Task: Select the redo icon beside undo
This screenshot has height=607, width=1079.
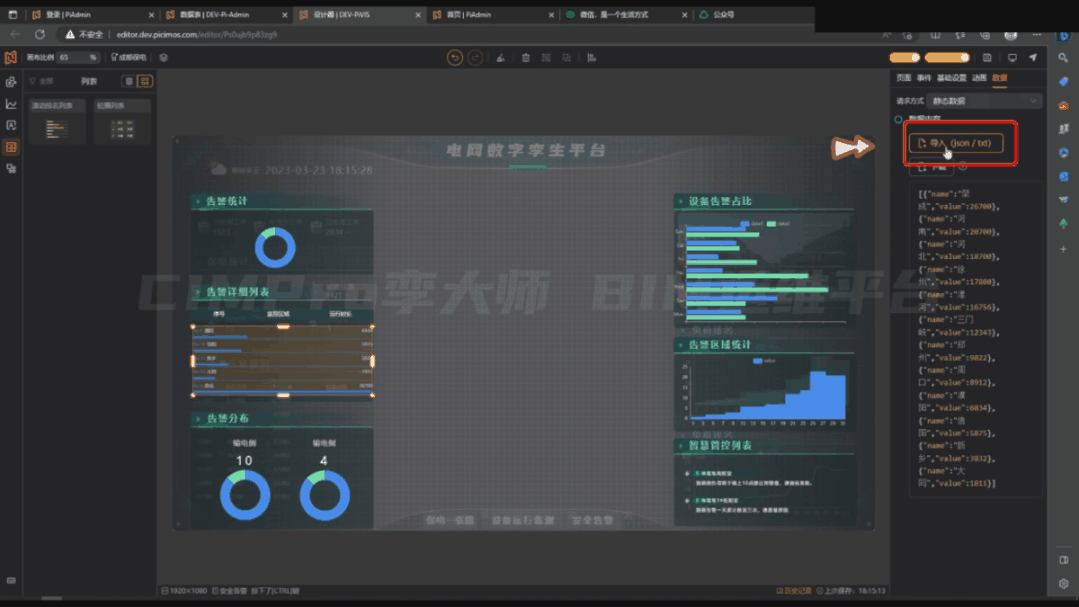Action: point(476,58)
